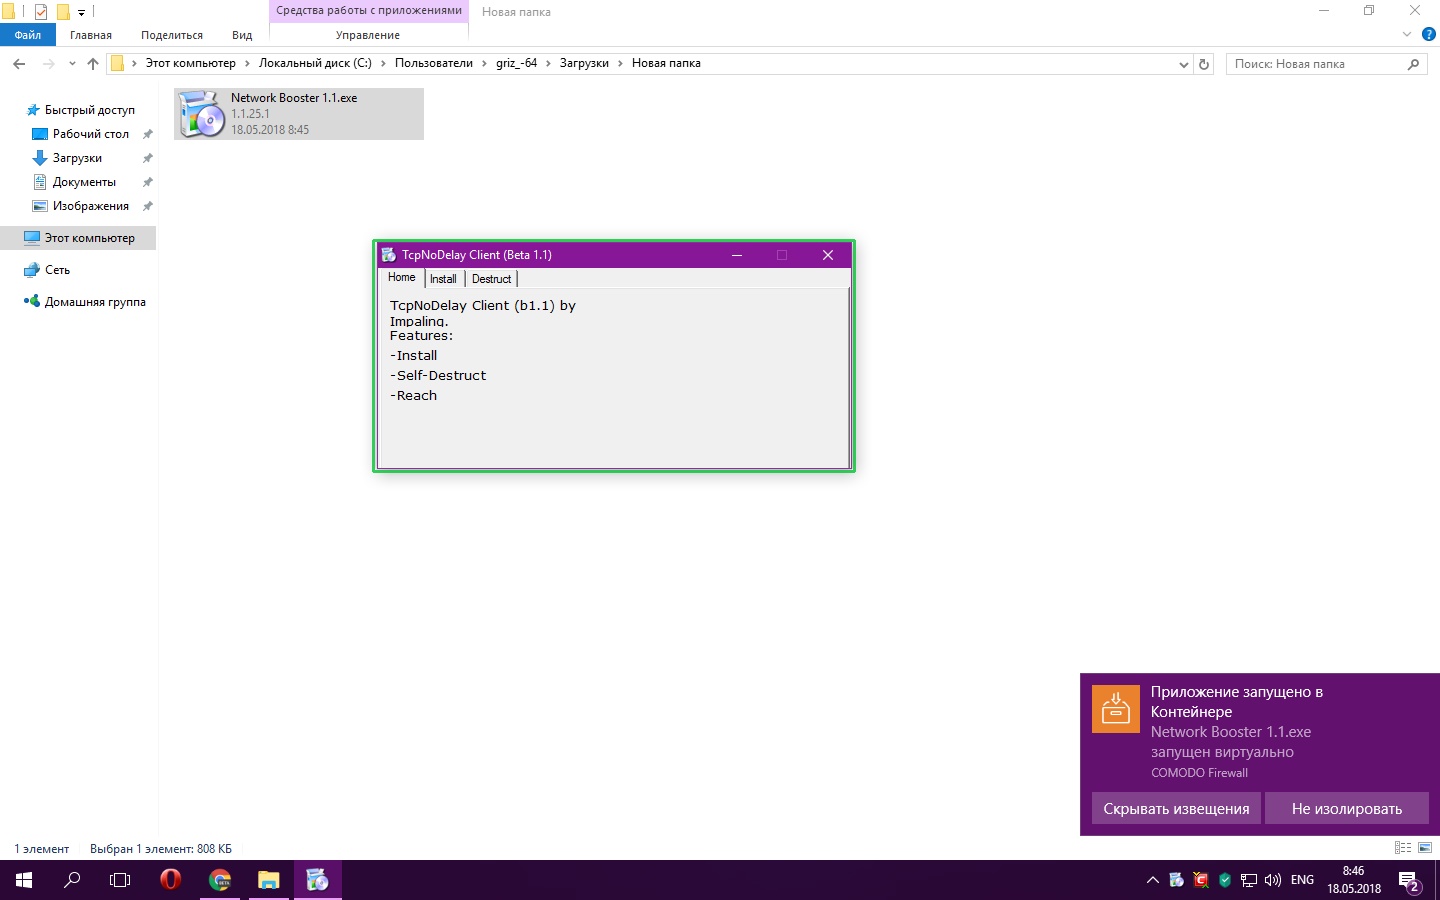Image resolution: width=1440 pixels, height=900 pixels.
Task: Click the search magnifier in Explorer search box
Action: coord(1413,64)
